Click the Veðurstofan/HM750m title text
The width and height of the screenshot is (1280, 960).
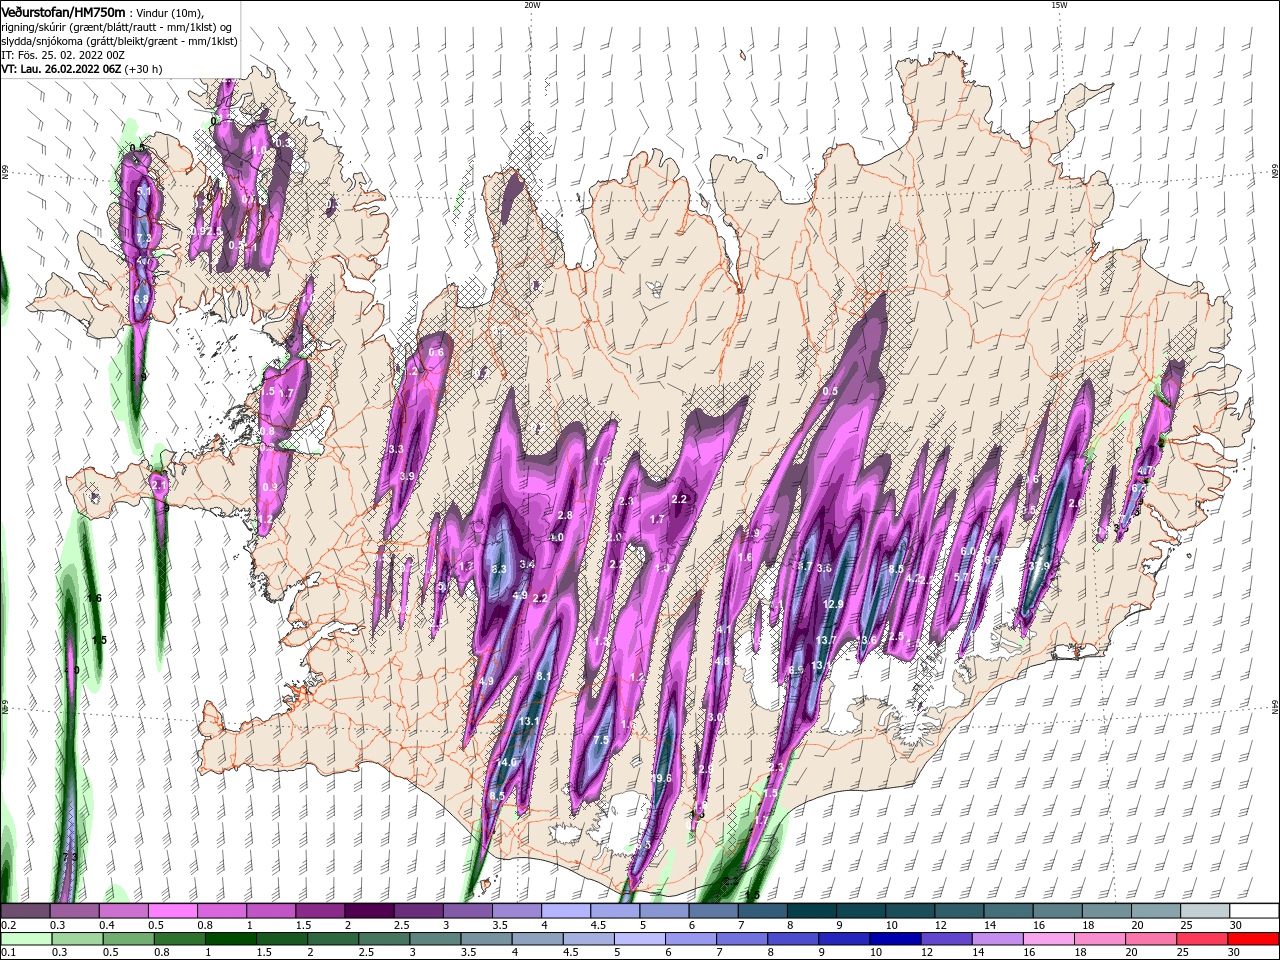point(63,11)
